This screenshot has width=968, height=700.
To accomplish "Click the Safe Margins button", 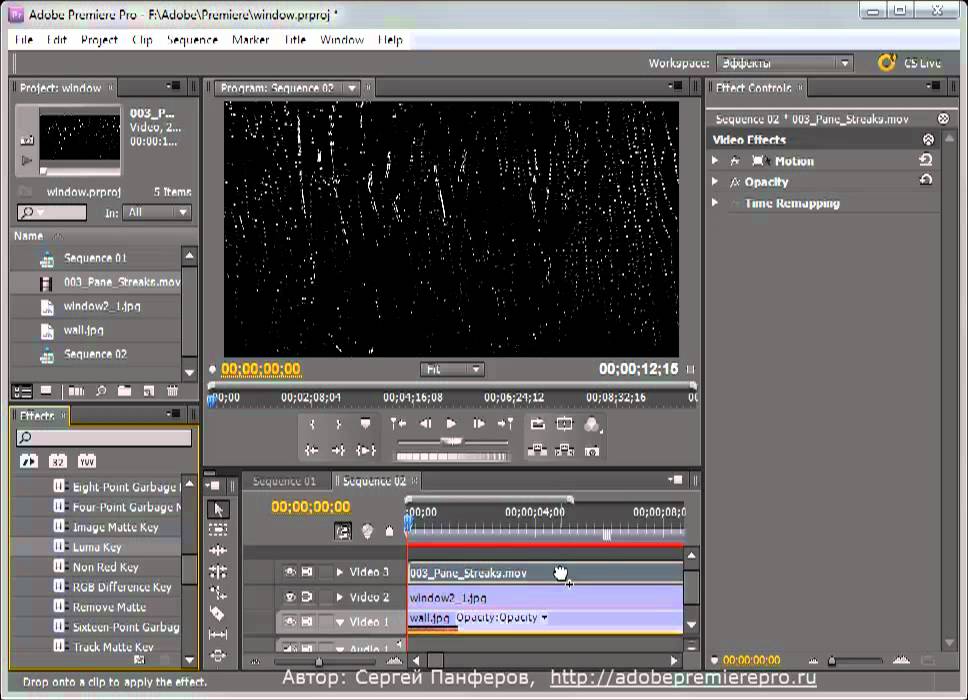I will click(x=564, y=423).
